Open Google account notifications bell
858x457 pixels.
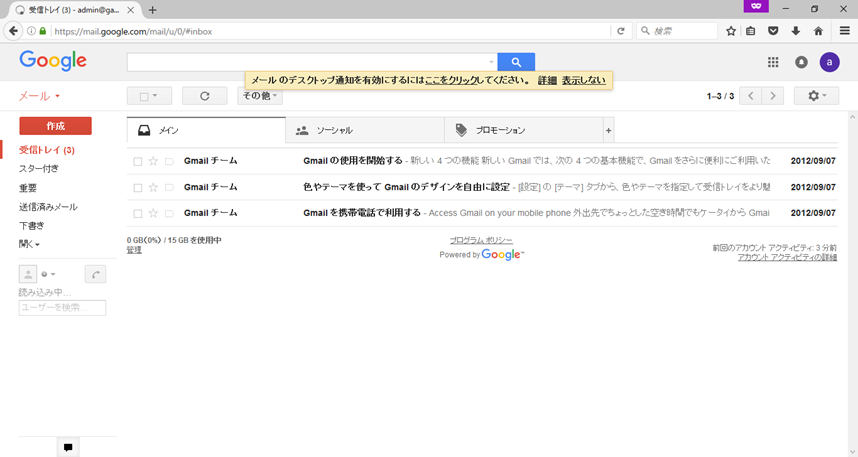pyautogui.click(x=801, y=62)
